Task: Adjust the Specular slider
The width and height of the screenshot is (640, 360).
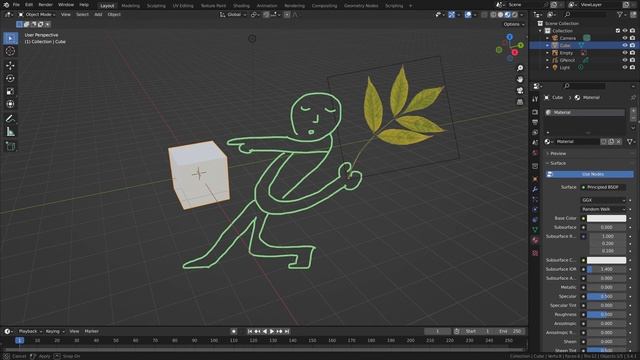Action: pos(606,297)
